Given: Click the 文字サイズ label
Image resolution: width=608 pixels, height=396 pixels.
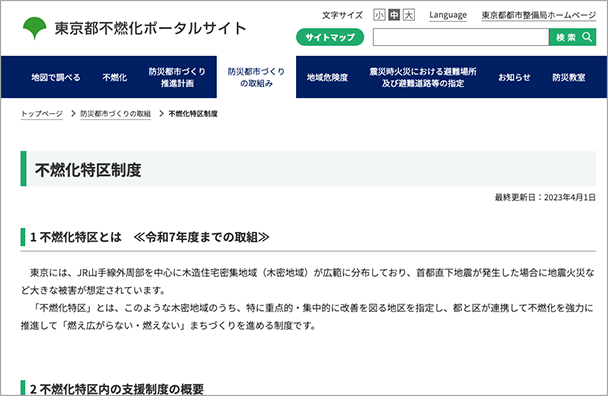Looking at the screenshot, I should [342, 15].
